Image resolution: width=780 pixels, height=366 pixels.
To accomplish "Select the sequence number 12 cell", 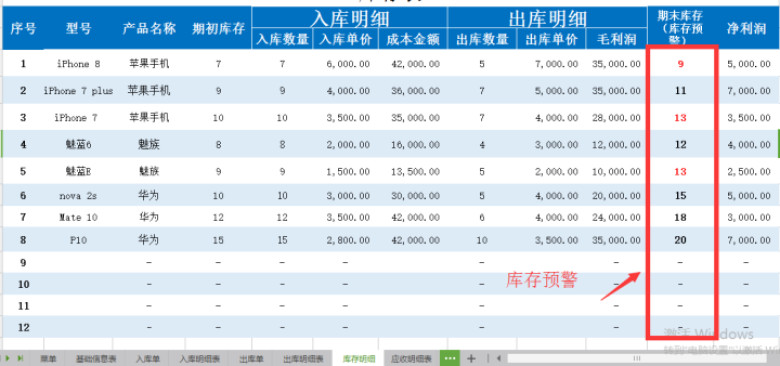I will click(x=23, y=327).
